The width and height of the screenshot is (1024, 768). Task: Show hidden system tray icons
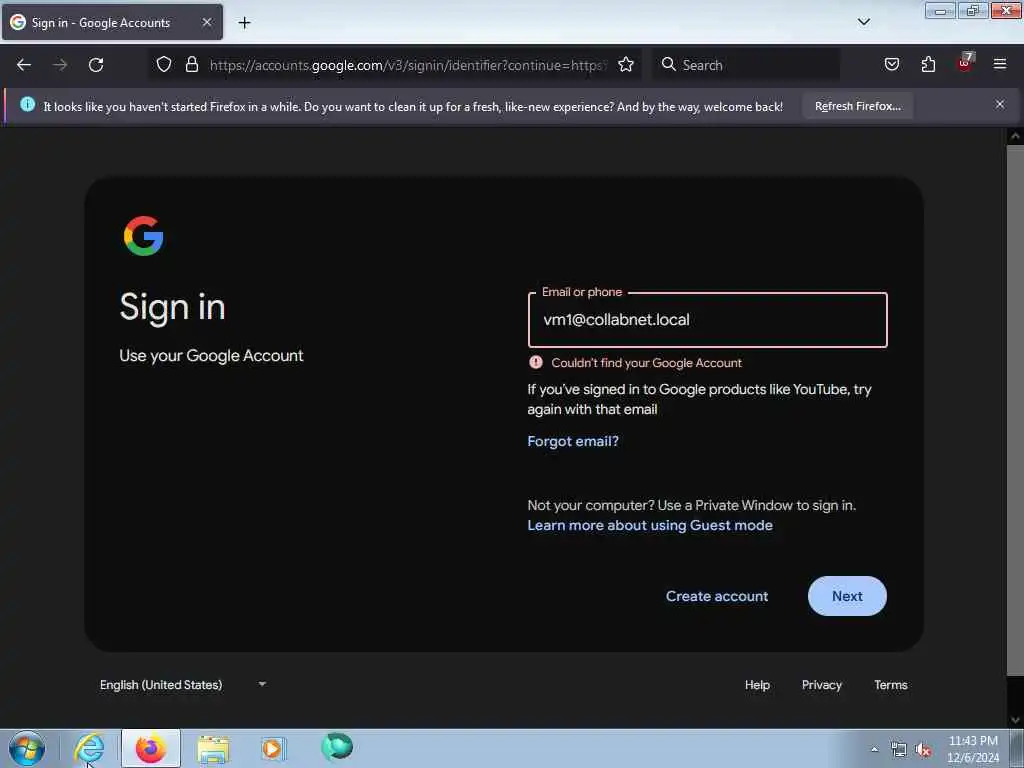(x=874, y=749)
